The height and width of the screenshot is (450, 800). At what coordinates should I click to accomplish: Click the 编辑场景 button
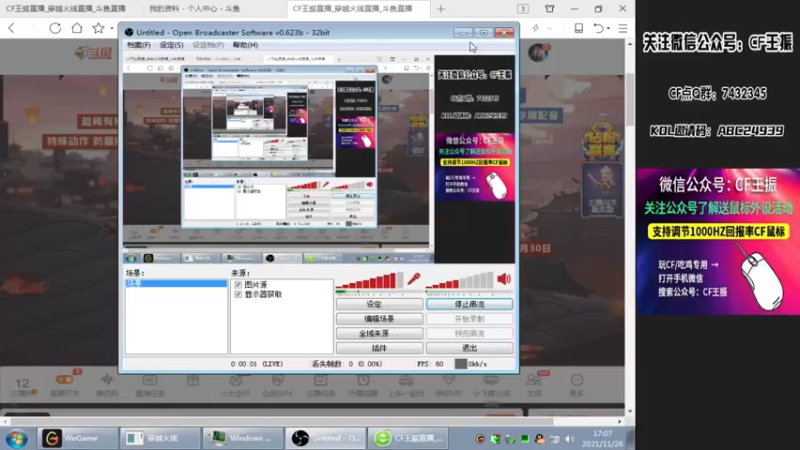pyautogui.click(x=379, y=319)
